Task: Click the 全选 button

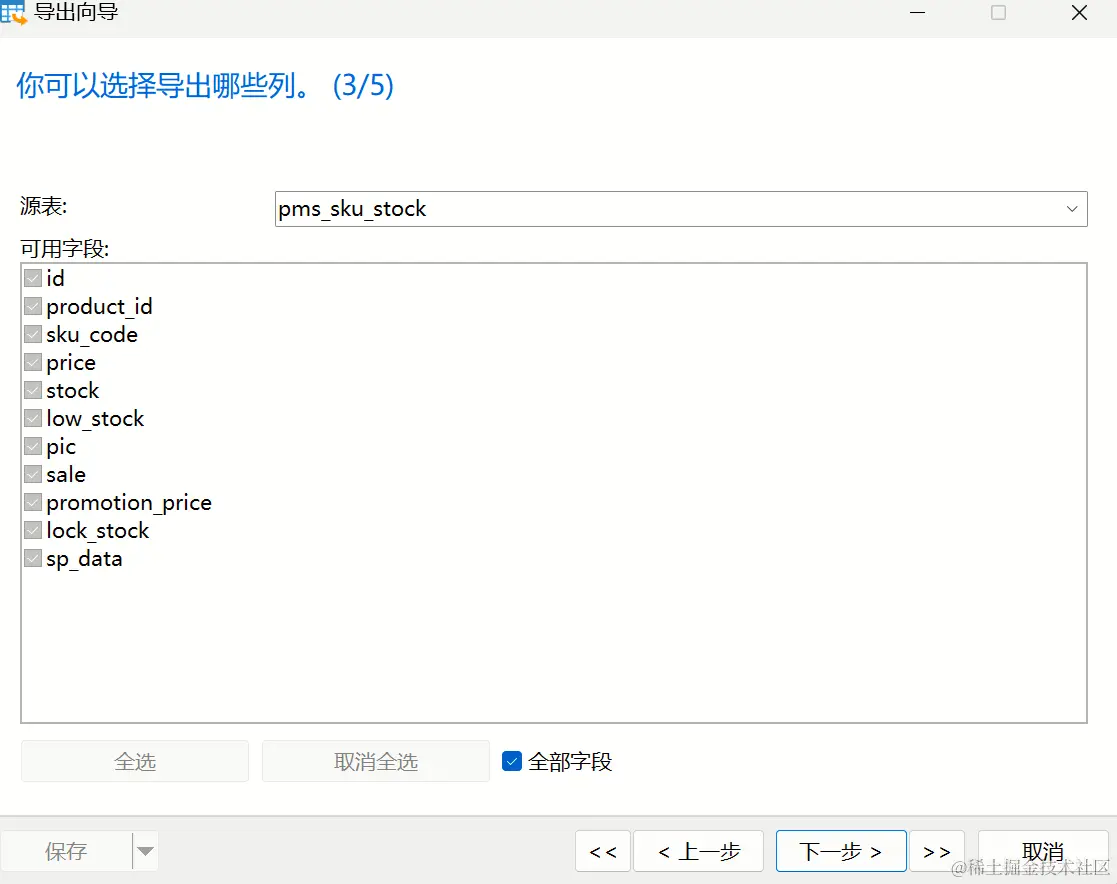Action: [x=135, y=761]
